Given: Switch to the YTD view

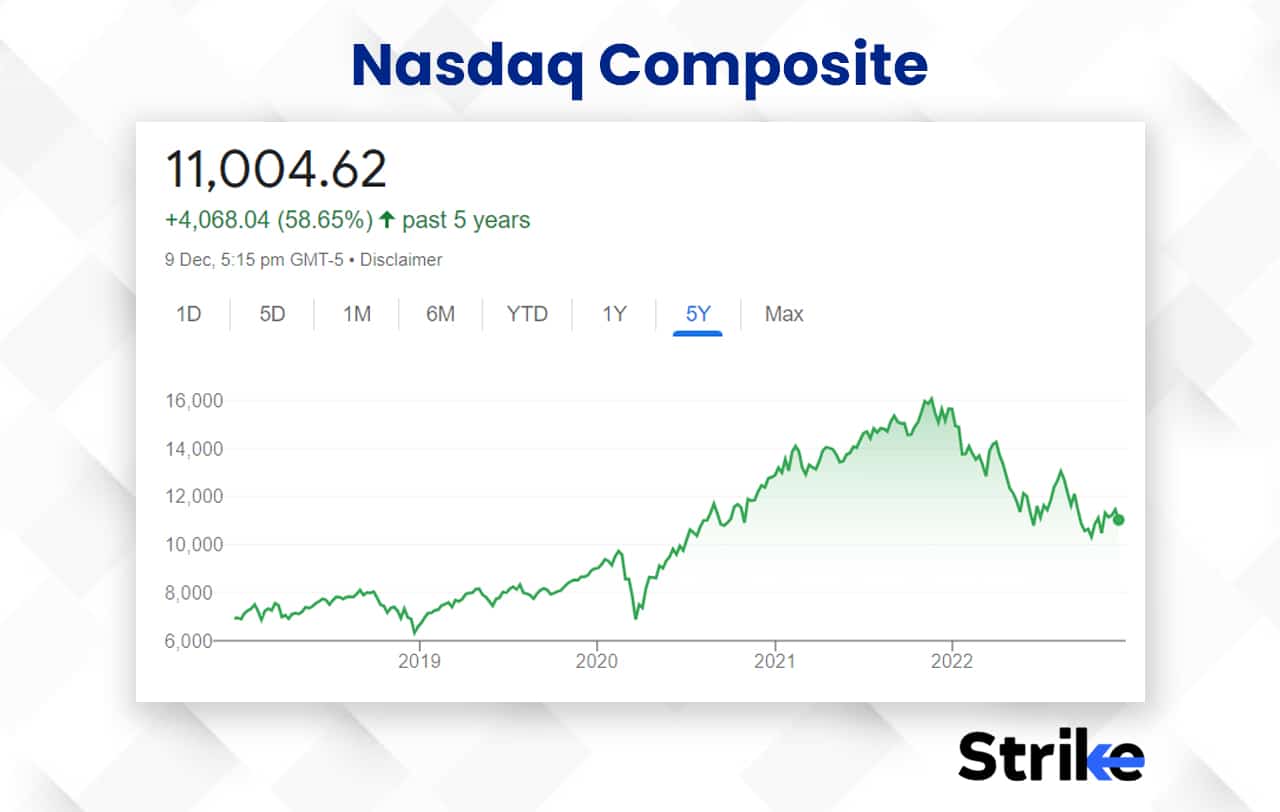Looking at the screenshot, I should pyautogui.click(x=527, y=314).
